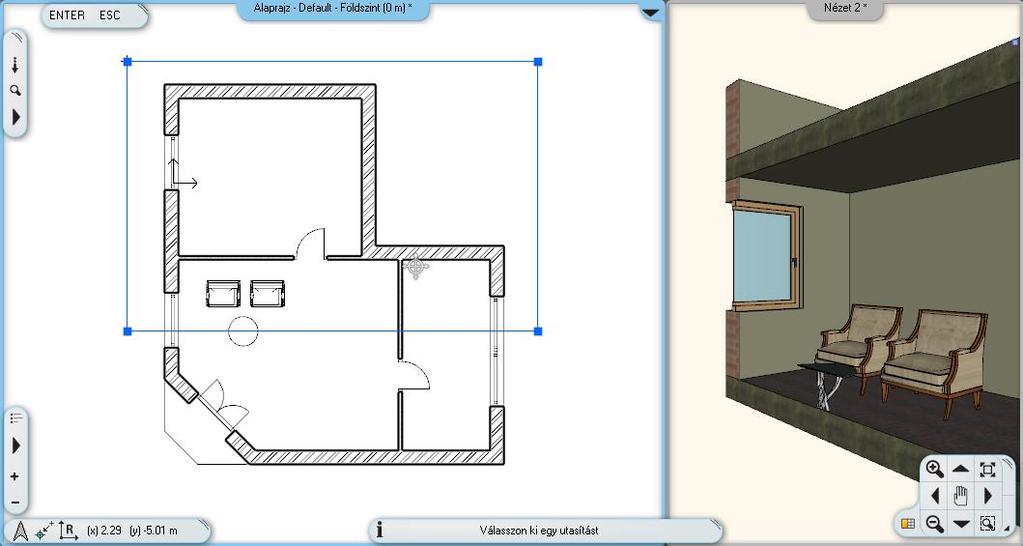Click the crosshair target marker in the floor plan
1023x546 pixels.
(x=416, y=267)
